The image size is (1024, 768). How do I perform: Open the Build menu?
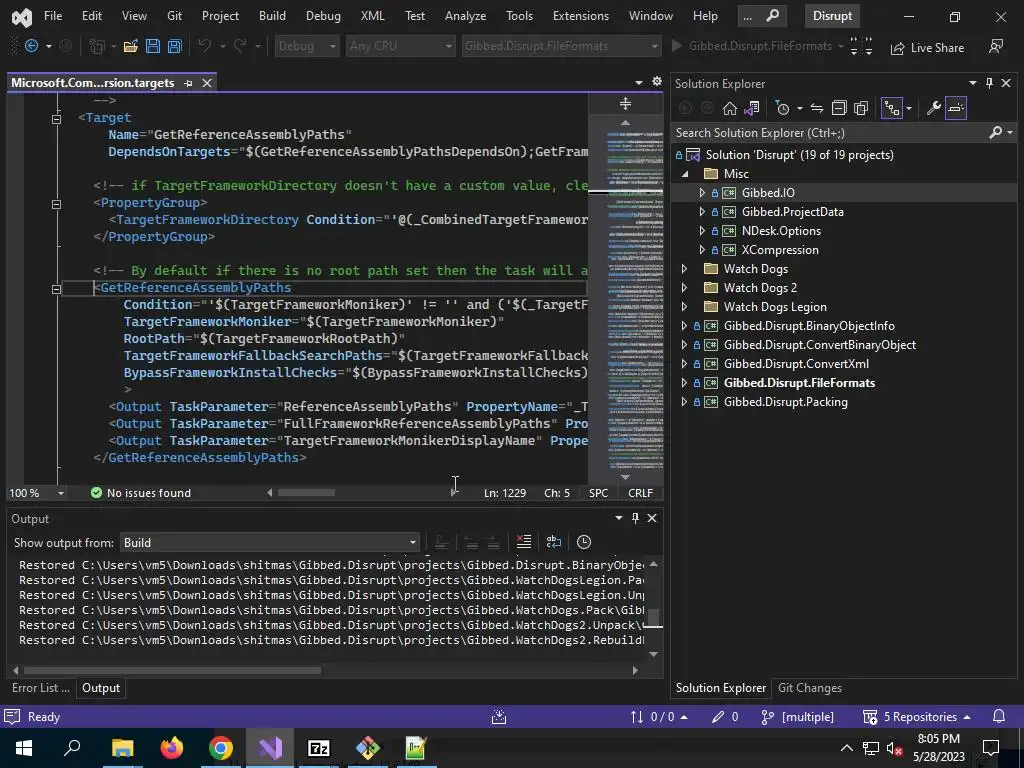(272, 16)
